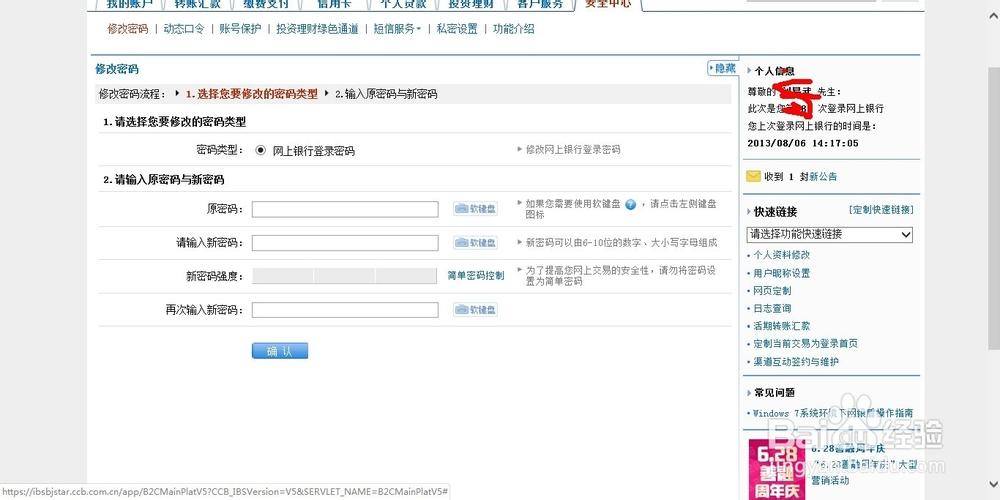Open 请选择功能快速链接 combo box
Image resolution: width=1000 pixels, height=500 pixels.
point(830,234)
